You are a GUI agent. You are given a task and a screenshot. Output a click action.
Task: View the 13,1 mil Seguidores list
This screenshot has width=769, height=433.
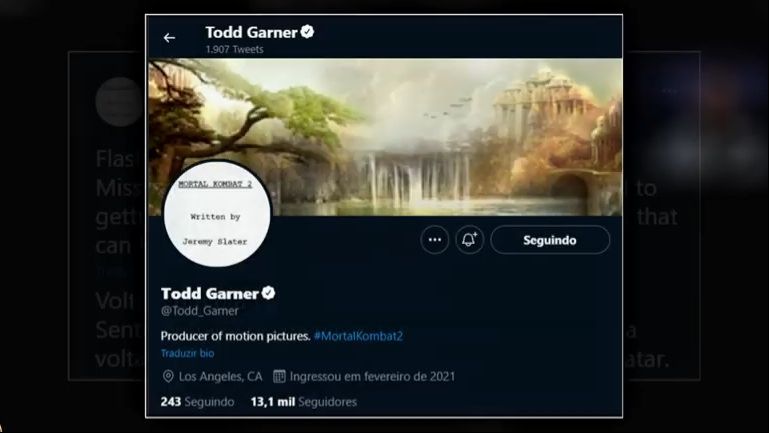click(304, 402)
